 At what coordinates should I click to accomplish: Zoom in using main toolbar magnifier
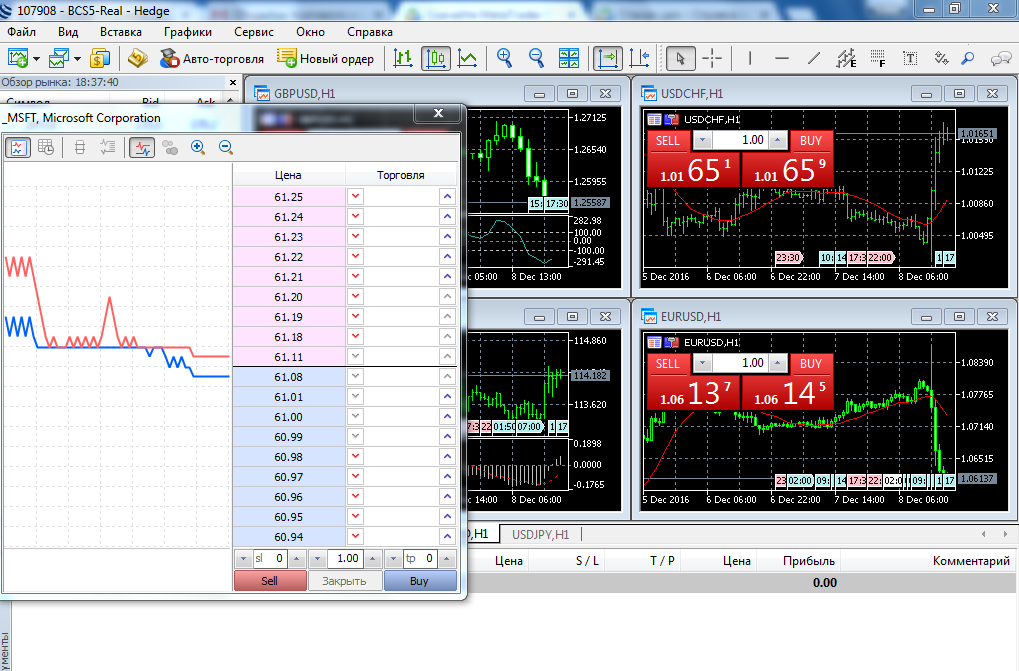[x=505, y=58]
